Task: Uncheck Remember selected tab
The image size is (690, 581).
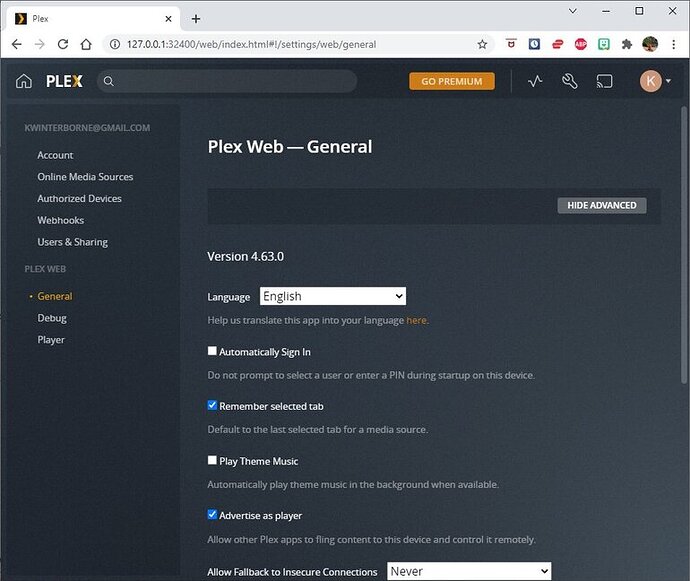Action: point(212,405)
